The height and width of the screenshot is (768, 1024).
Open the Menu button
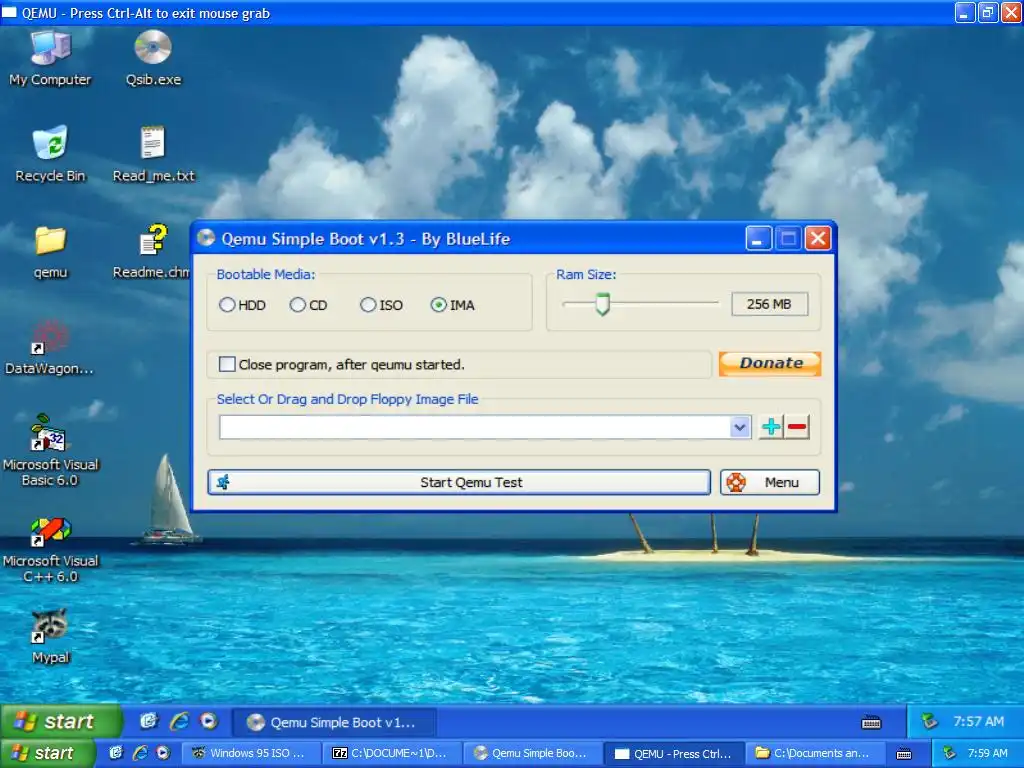point(770,482)
